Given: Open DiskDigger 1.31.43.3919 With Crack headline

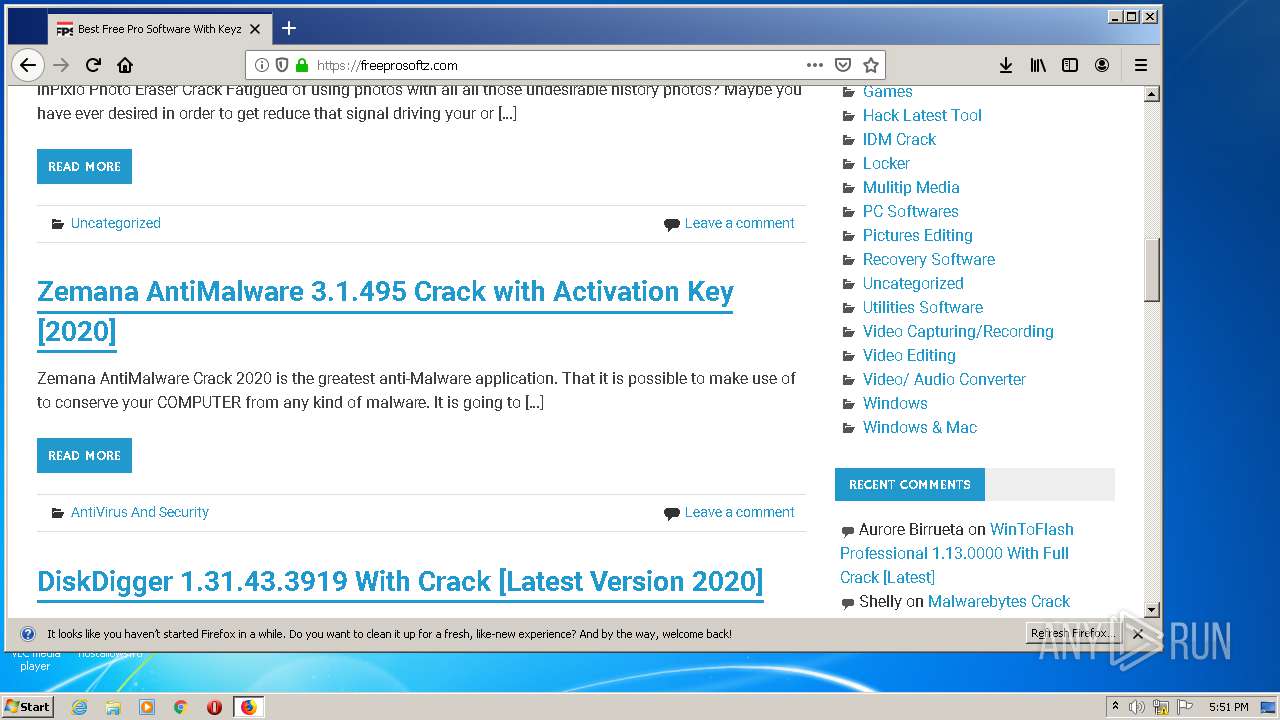Looking at the screenshot, I should 400,581.
